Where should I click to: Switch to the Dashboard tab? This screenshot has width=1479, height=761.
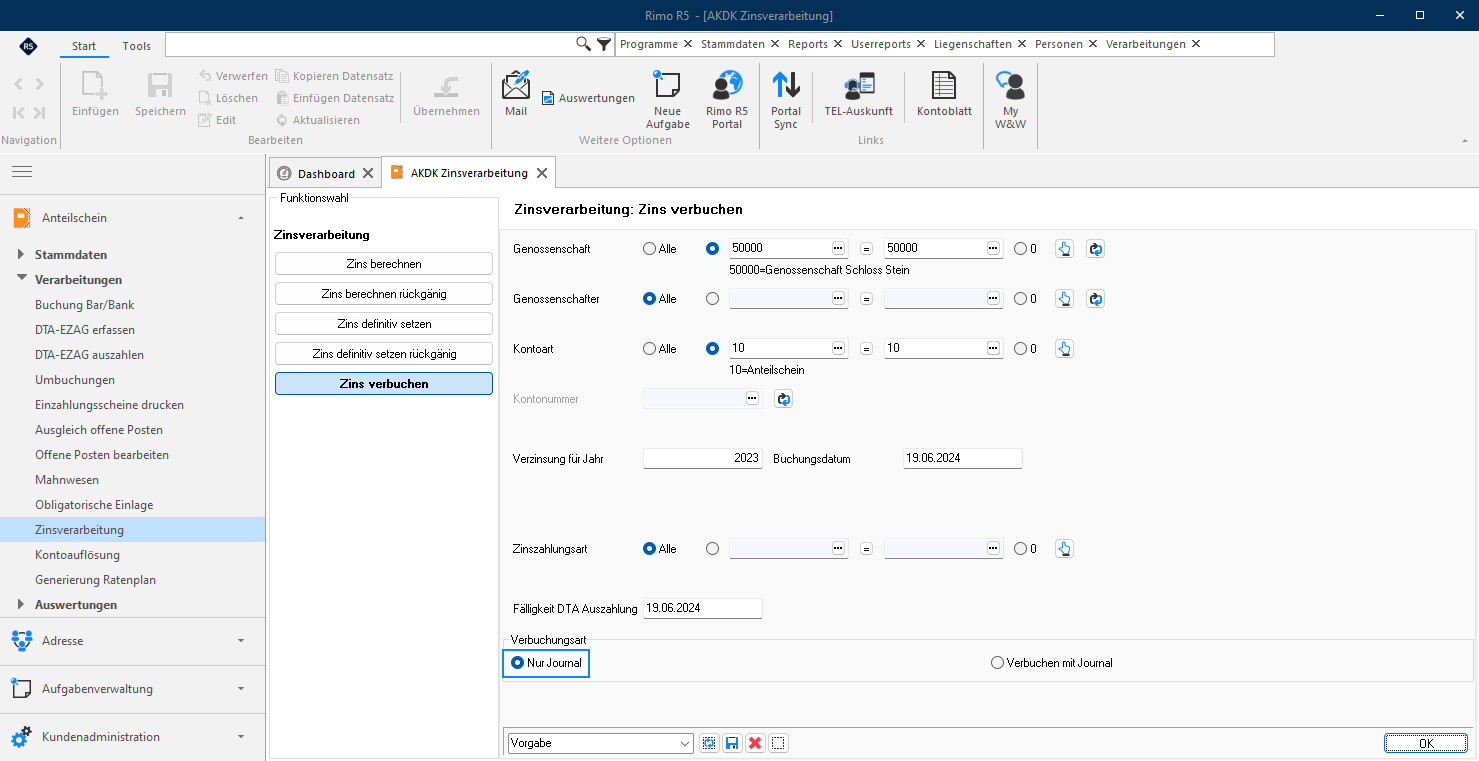point(326,174)
